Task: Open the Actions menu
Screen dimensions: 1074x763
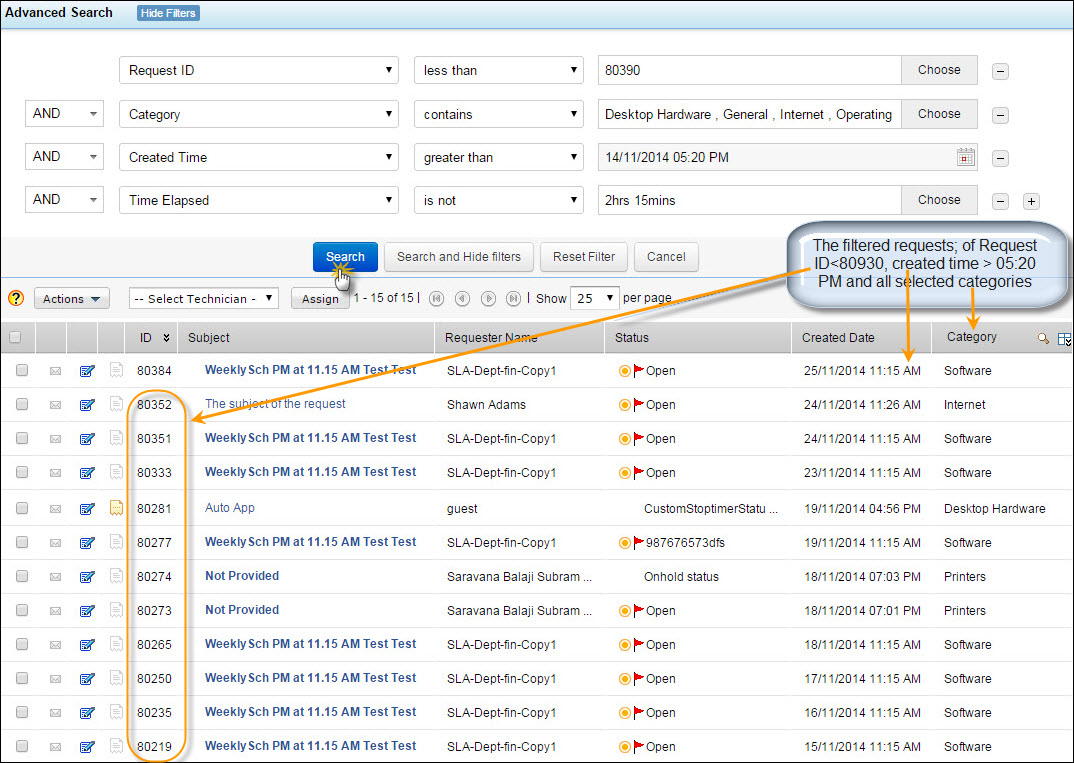Action: click(x=72, y=299)
